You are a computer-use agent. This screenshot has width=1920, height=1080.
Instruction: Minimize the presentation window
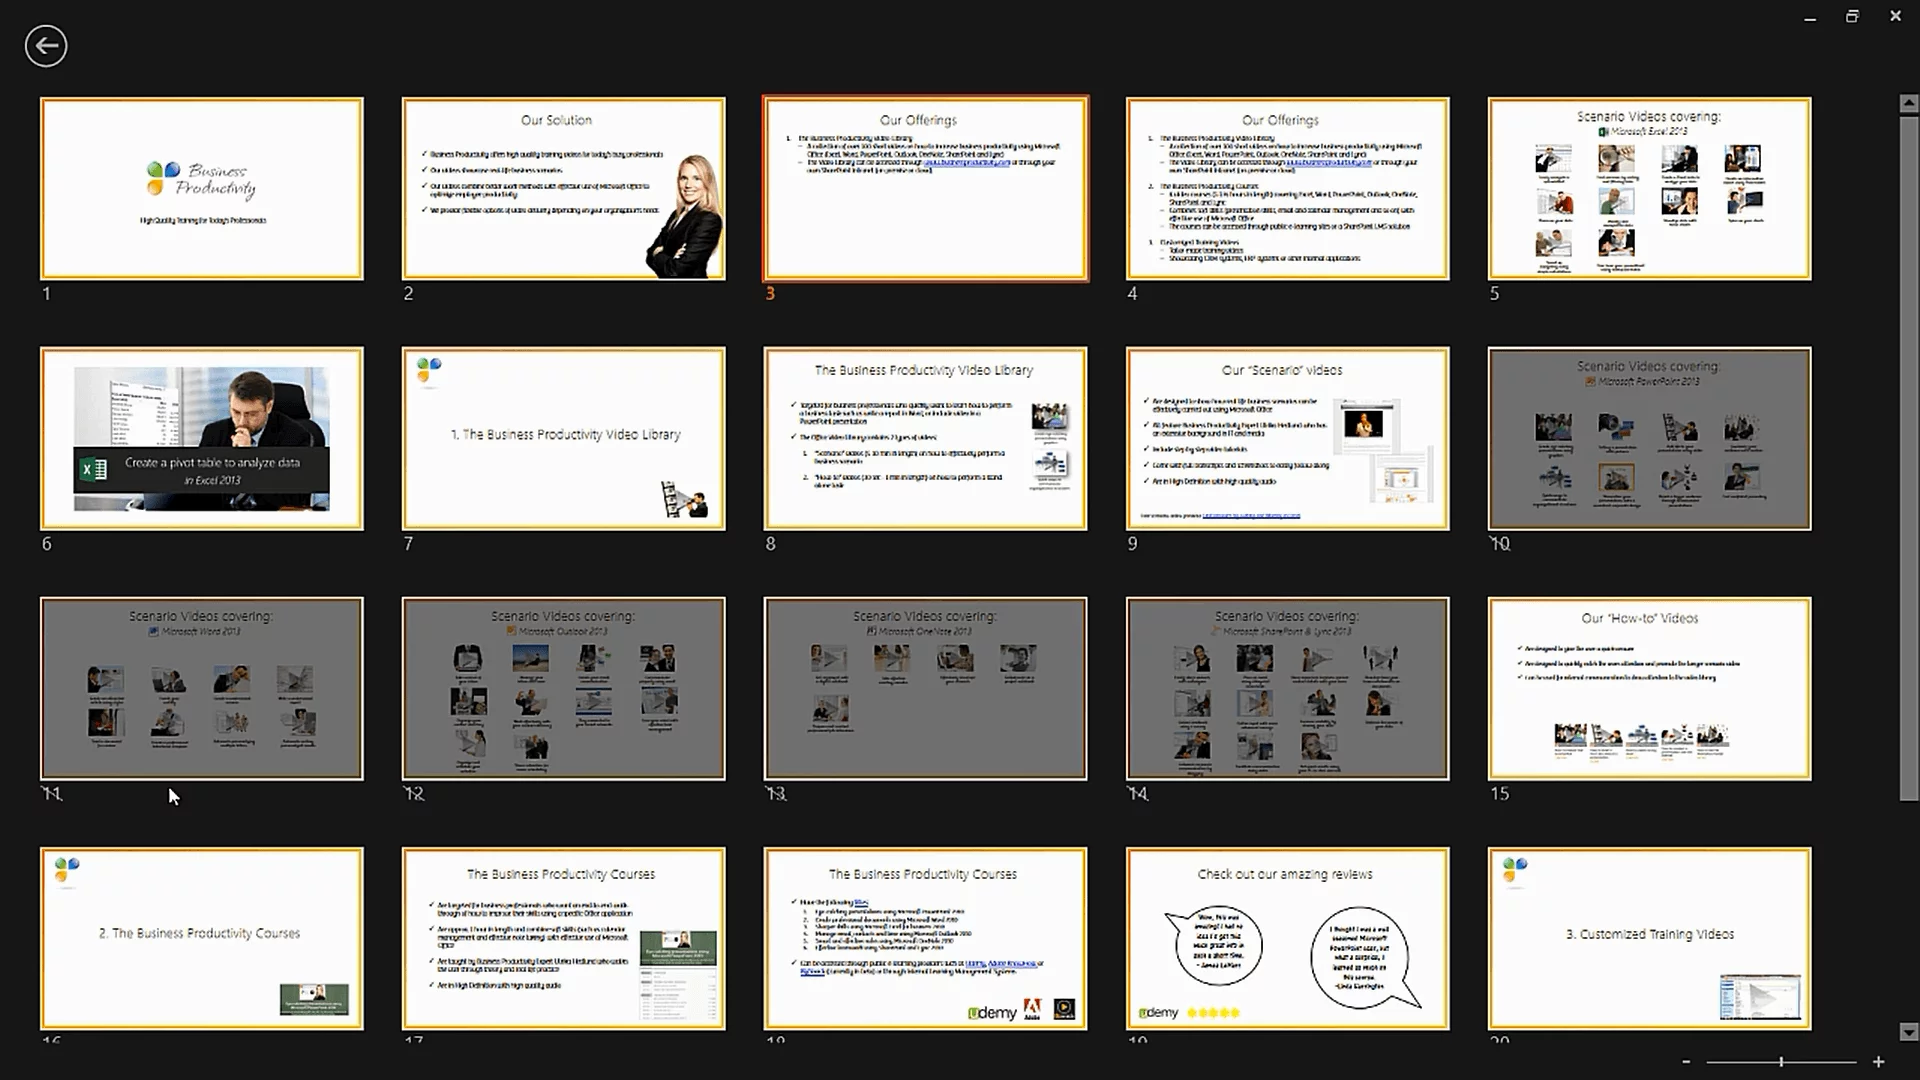click(x=1809, y=17)
